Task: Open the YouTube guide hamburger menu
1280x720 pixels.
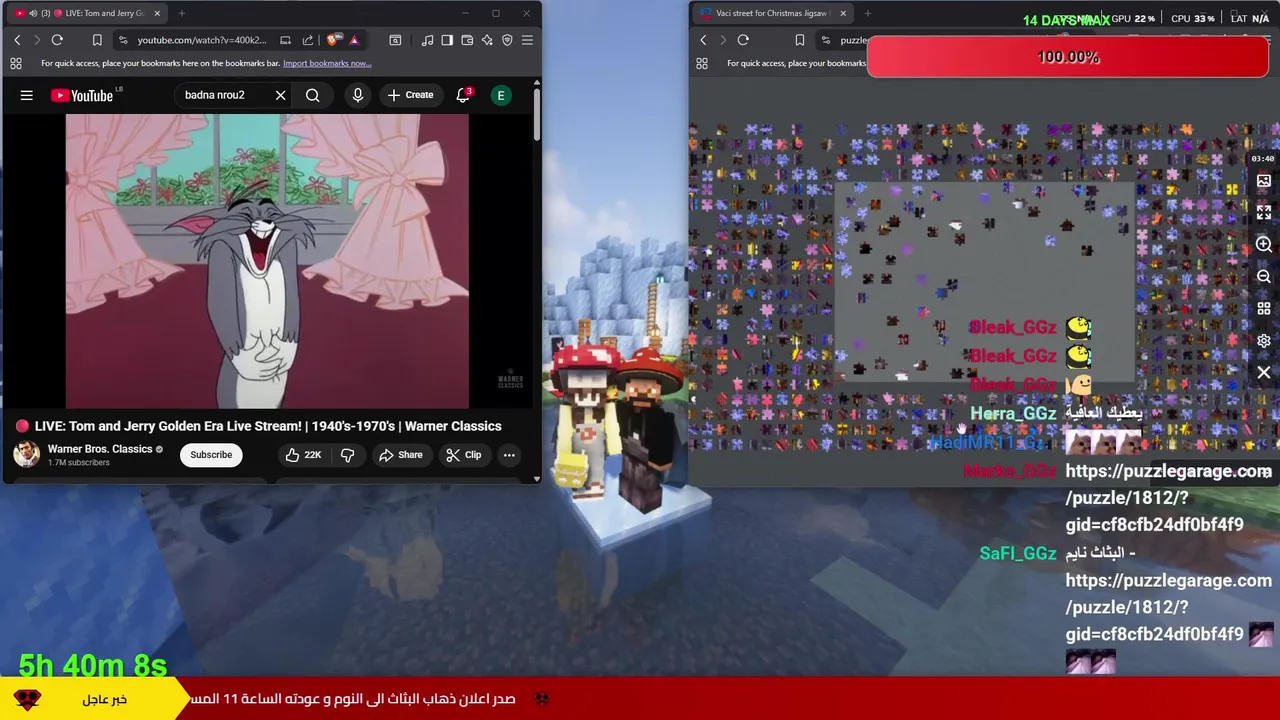Action: pyautogui.click(x=27, y=95)
